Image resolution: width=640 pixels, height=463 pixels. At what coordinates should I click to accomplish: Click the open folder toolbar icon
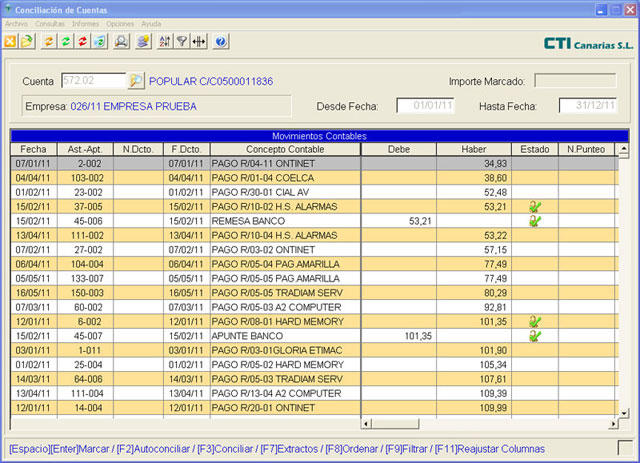(x=25, y=41)
